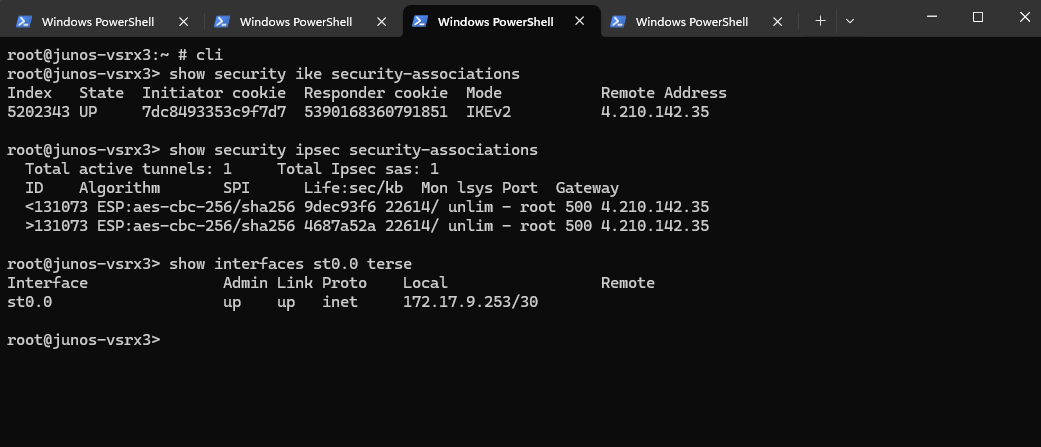The image size is (1041, 447).
Task: Close the Windows Terminal window
Action: pyautogui.click(x=1024, y=18)
